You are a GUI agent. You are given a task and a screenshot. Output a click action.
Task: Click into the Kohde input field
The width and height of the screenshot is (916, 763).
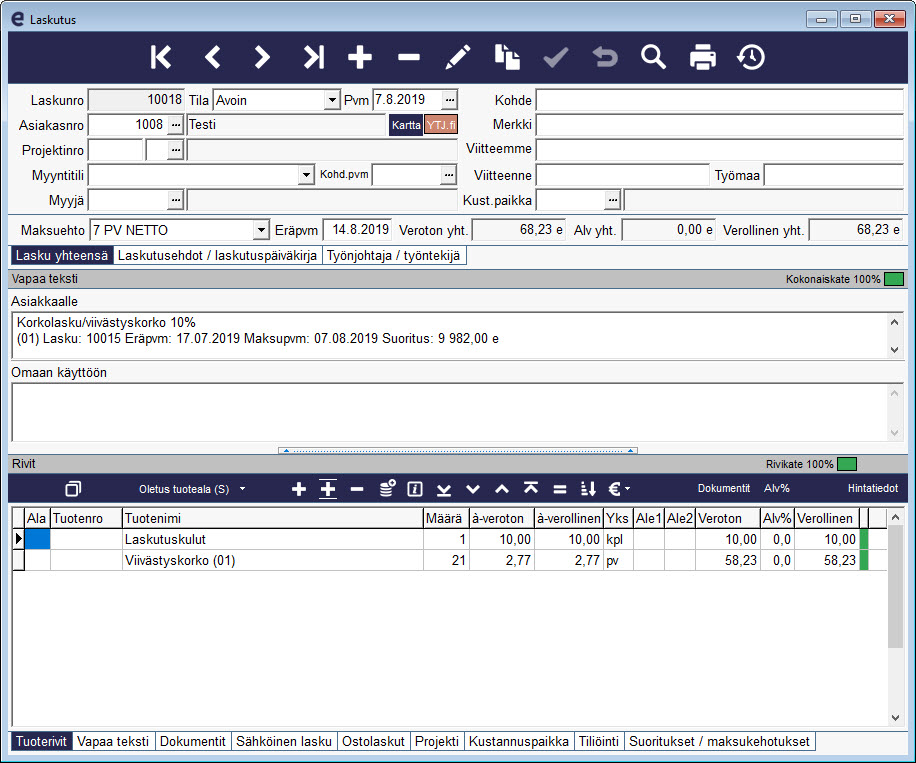tap(720, 100)
